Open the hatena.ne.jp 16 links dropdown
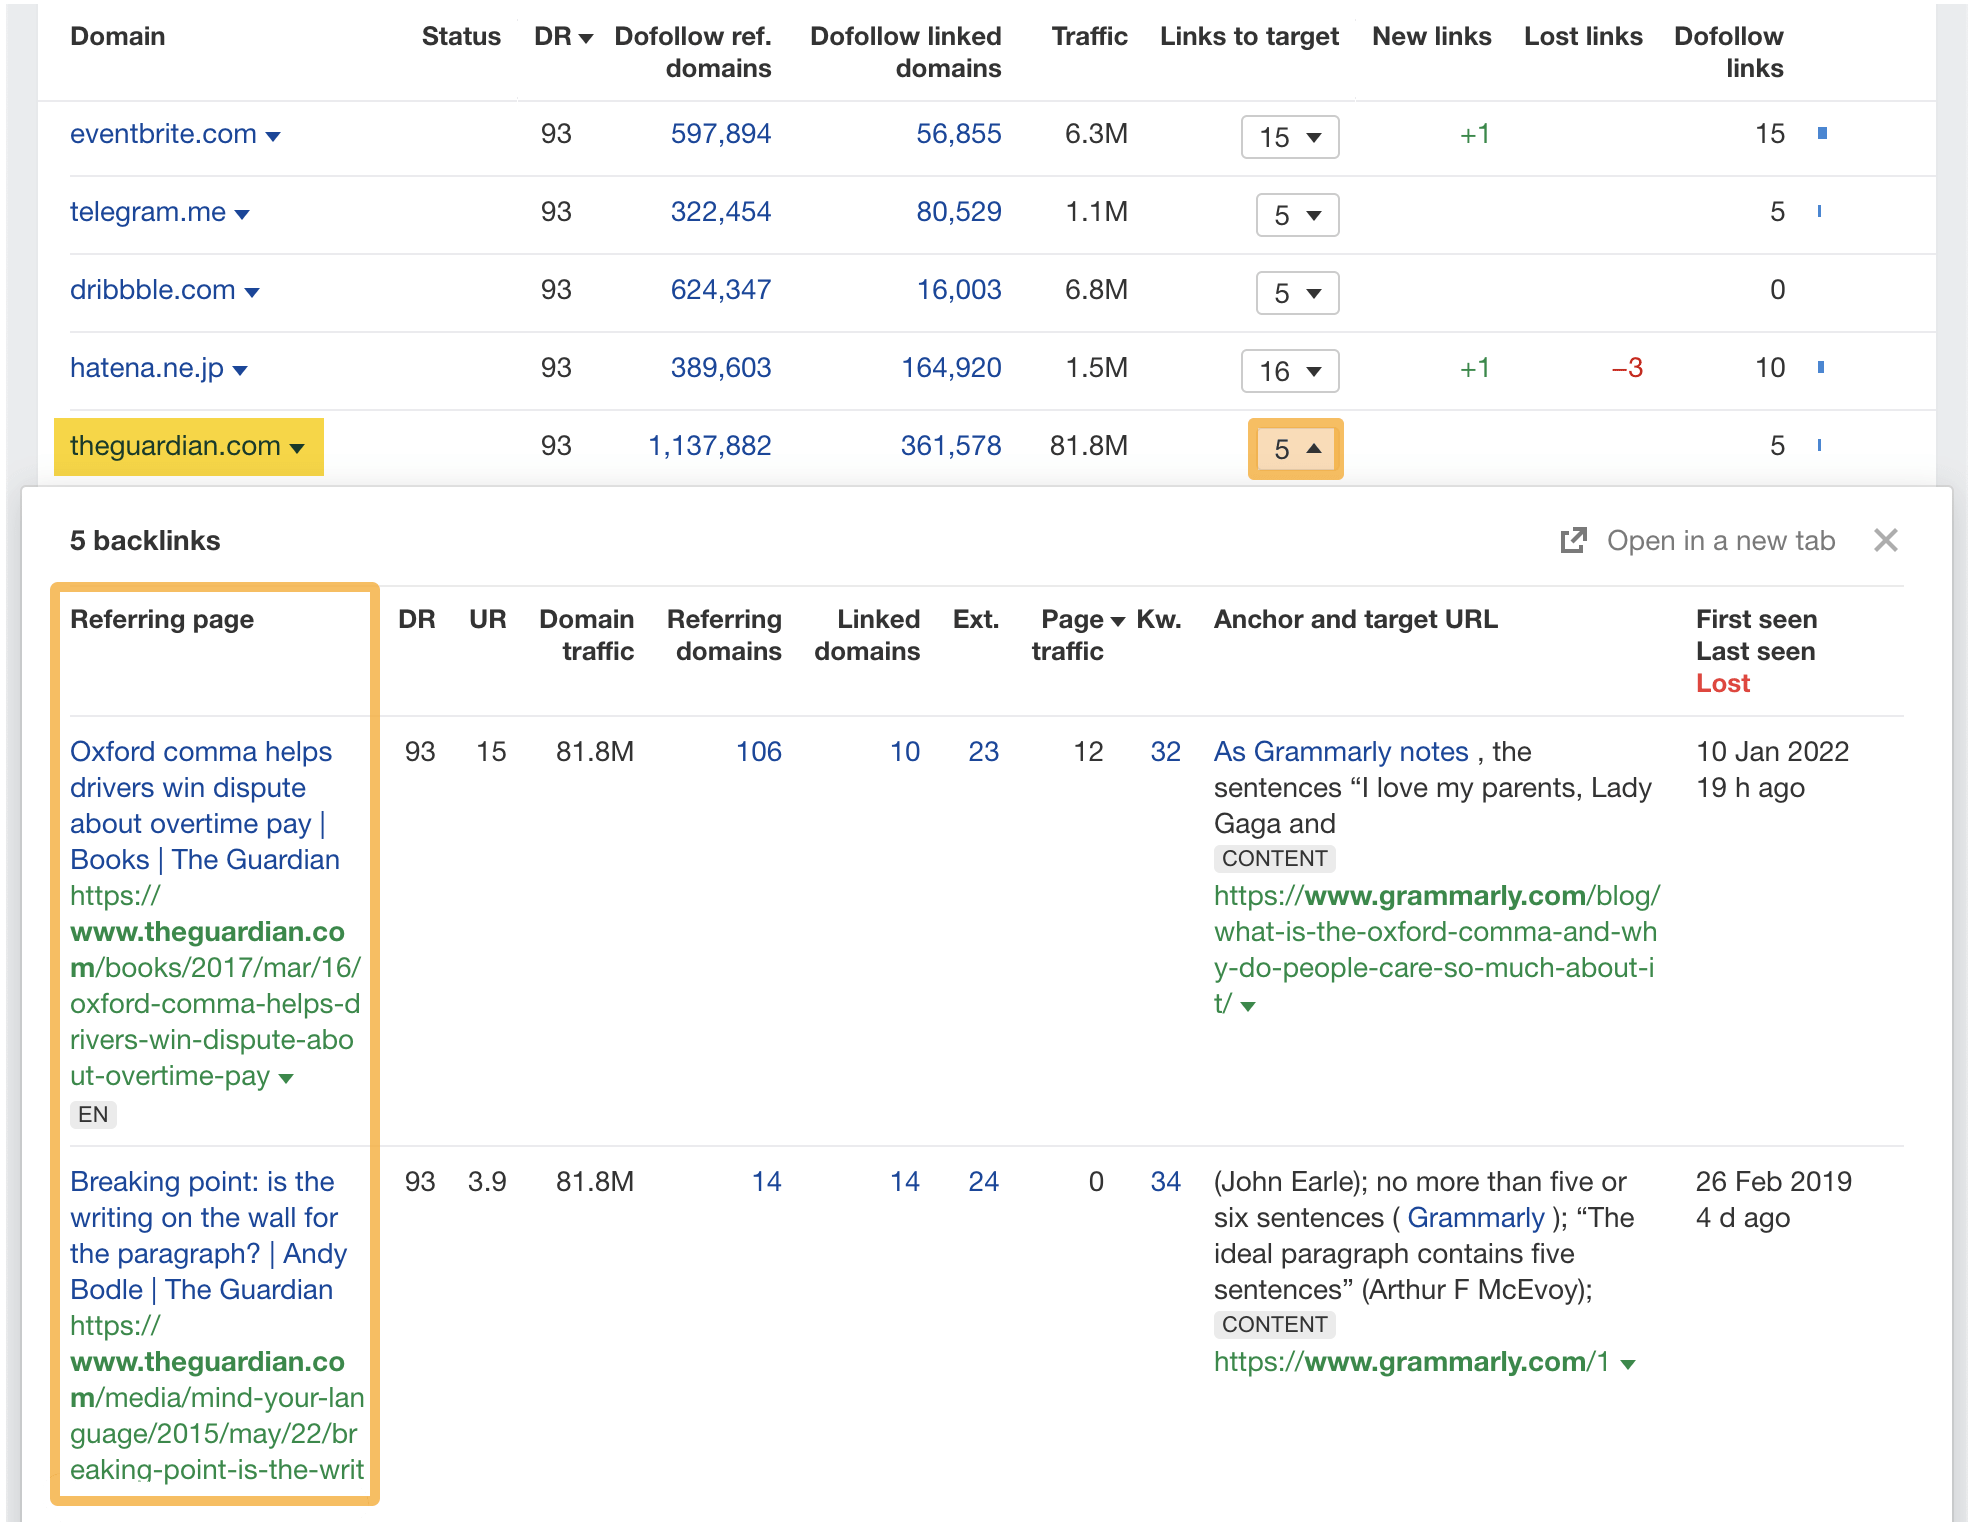1972x1528 pixels. pyautogui.click(x=1290, y=370)
